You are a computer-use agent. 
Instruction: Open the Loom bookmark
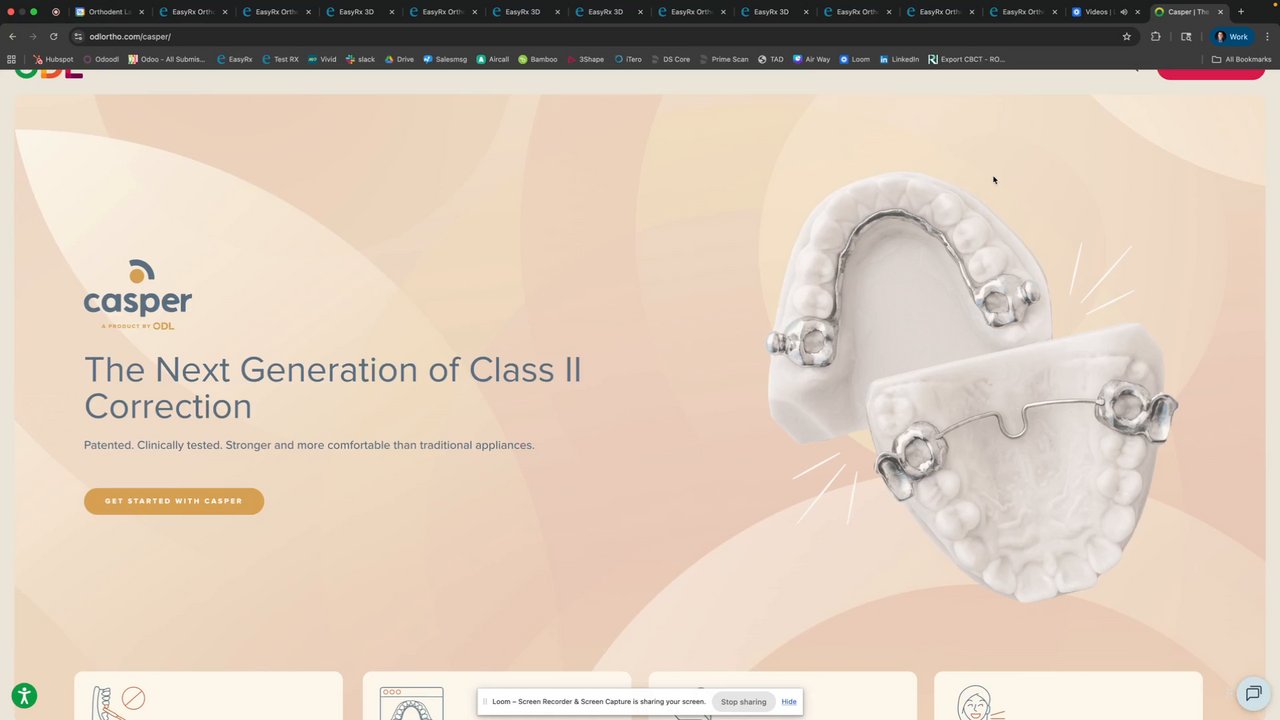point(855,59)
